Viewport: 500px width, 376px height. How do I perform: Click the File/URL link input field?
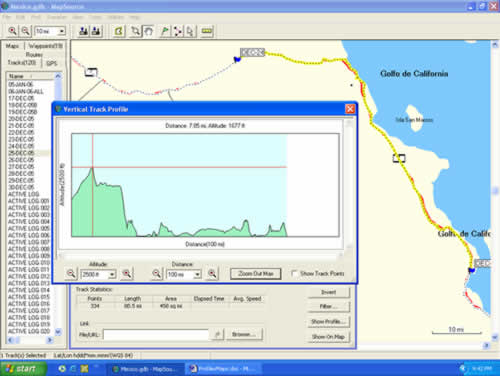156,334
